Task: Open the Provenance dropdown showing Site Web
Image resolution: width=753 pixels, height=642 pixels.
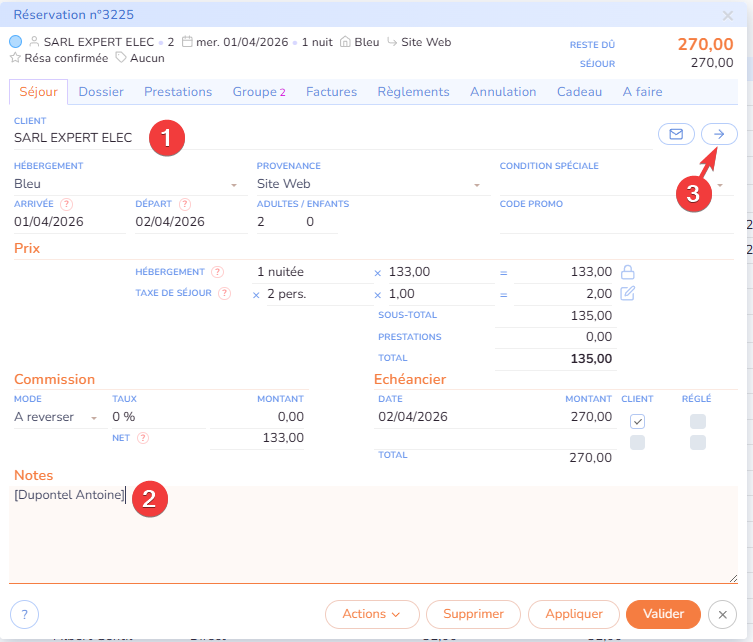Action: point(476,185)
